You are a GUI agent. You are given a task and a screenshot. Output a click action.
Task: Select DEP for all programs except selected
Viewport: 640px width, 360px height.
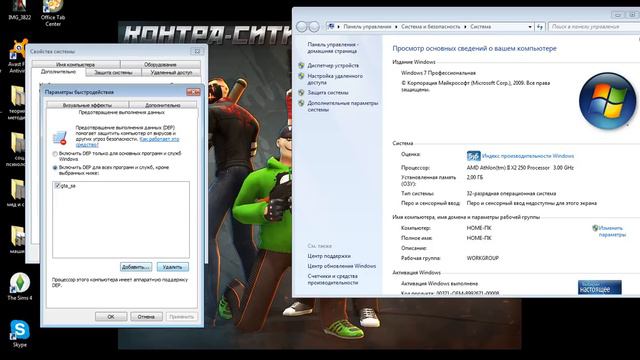[x=55, y=168]
